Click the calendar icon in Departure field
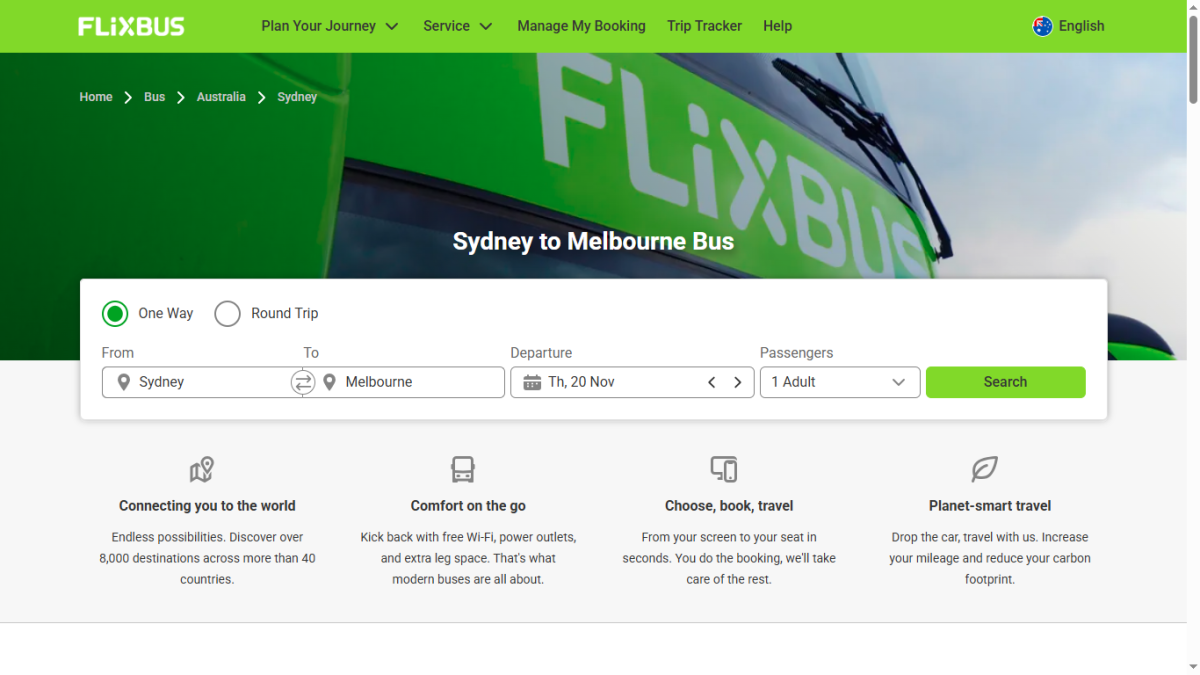The height and width of the screenshot is (675, 1200). (x=531, y=382)
